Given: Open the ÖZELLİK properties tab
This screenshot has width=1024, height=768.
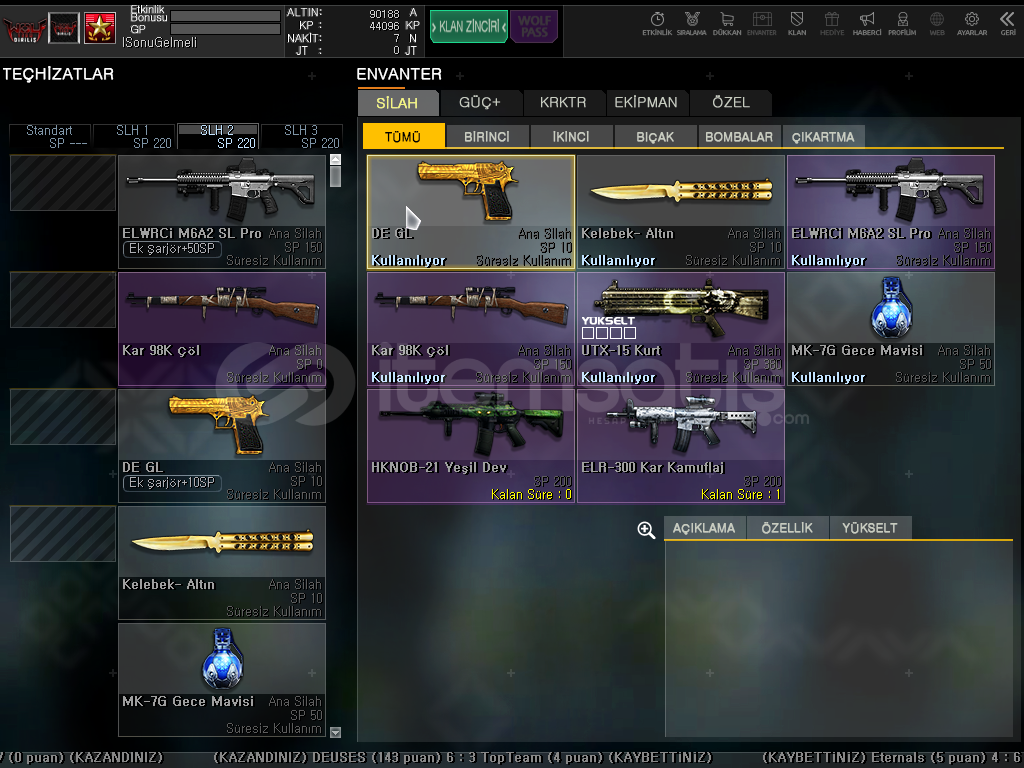Looking at the screenshot, I should [x=787, y=528].
